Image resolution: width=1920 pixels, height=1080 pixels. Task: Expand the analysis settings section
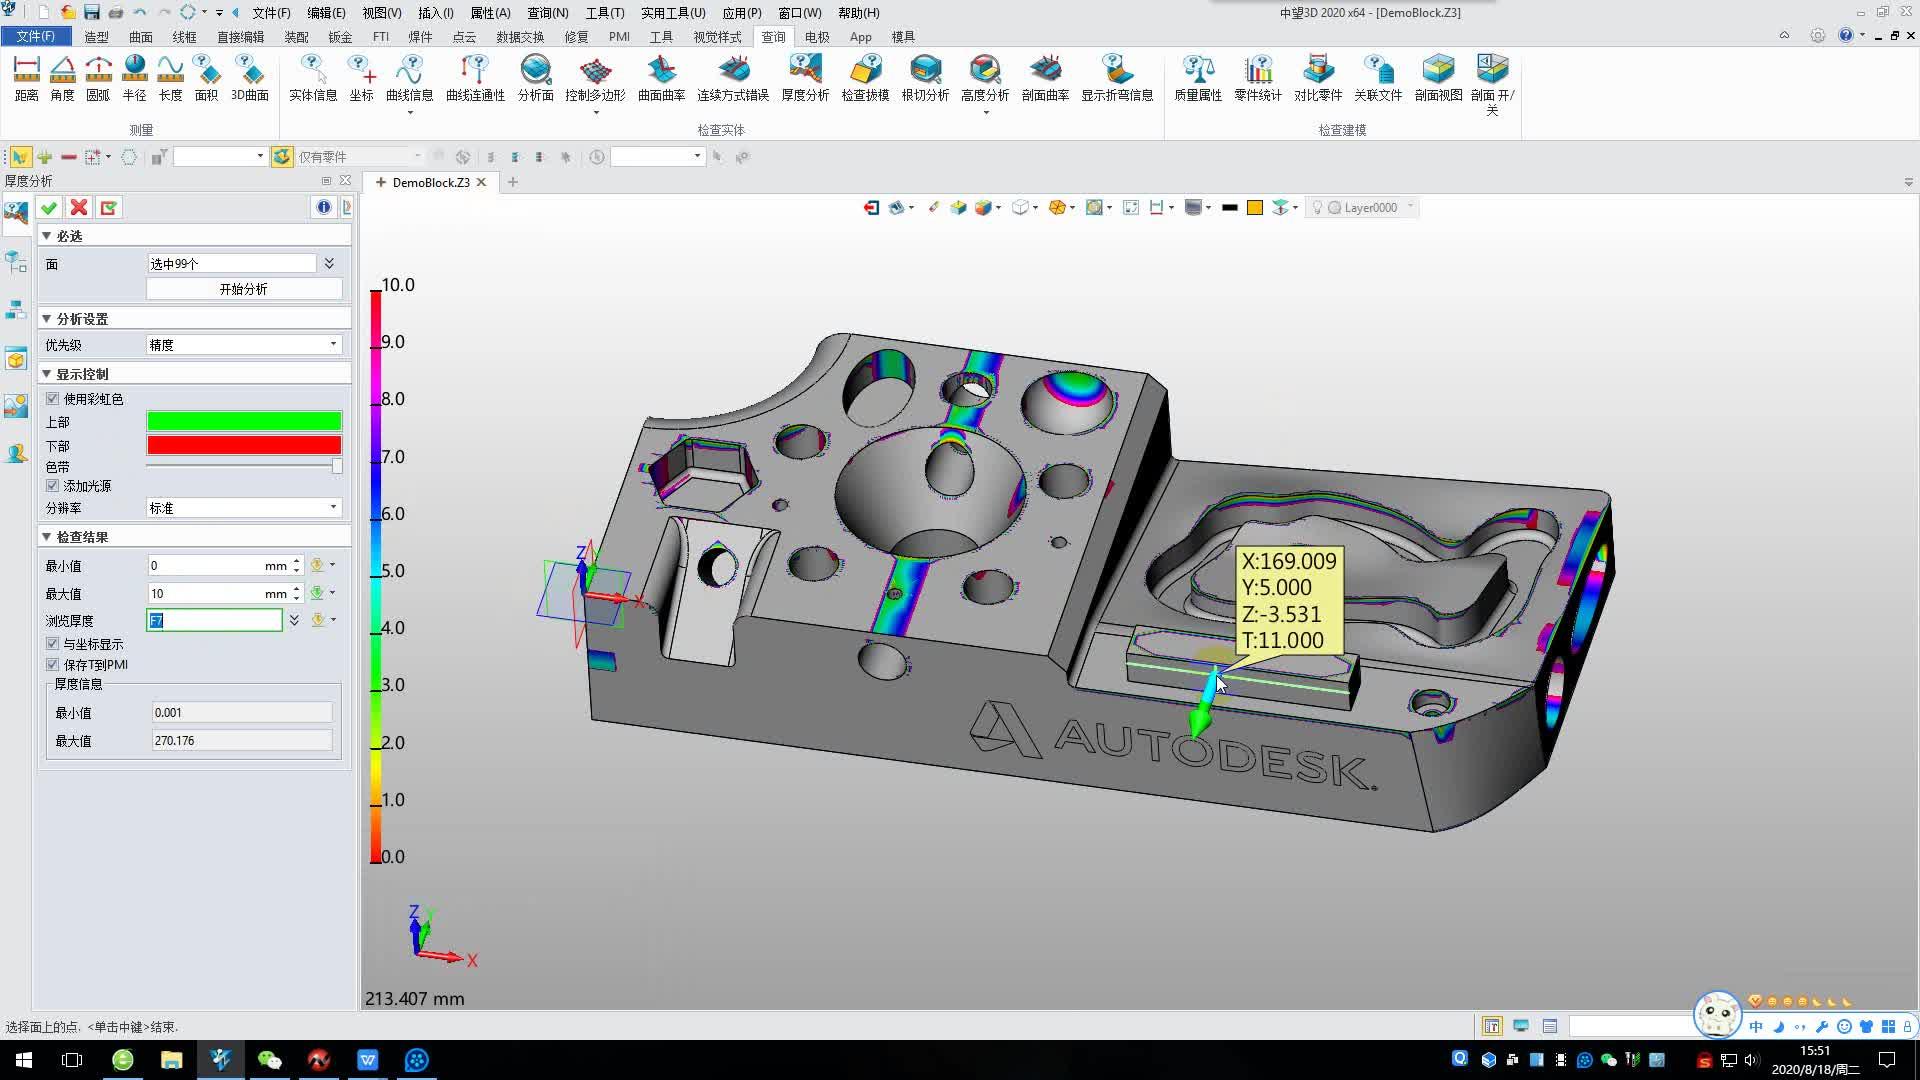tap(46, 318)
